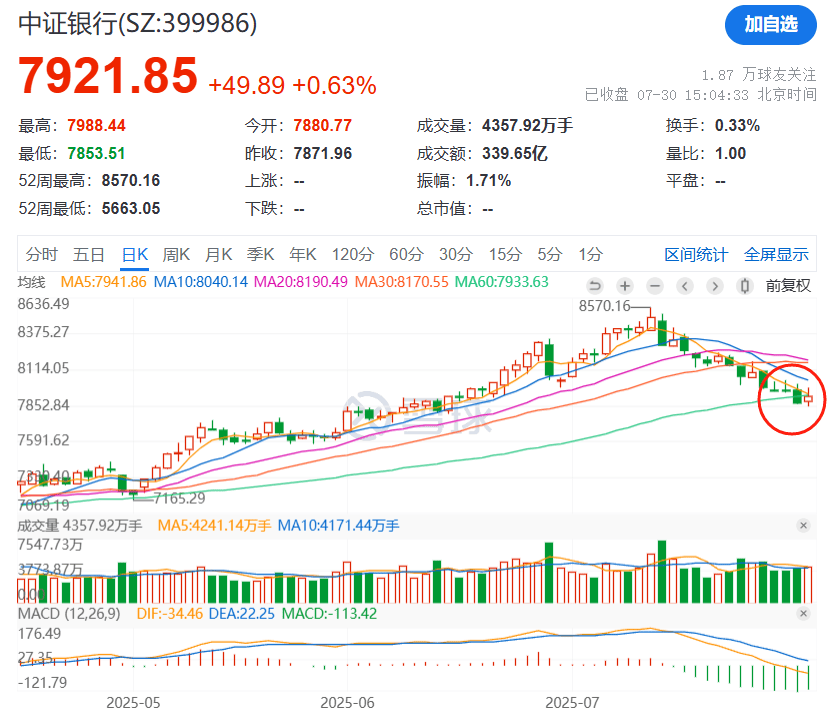Click the 今开 value 7880.77

point(323,125)
